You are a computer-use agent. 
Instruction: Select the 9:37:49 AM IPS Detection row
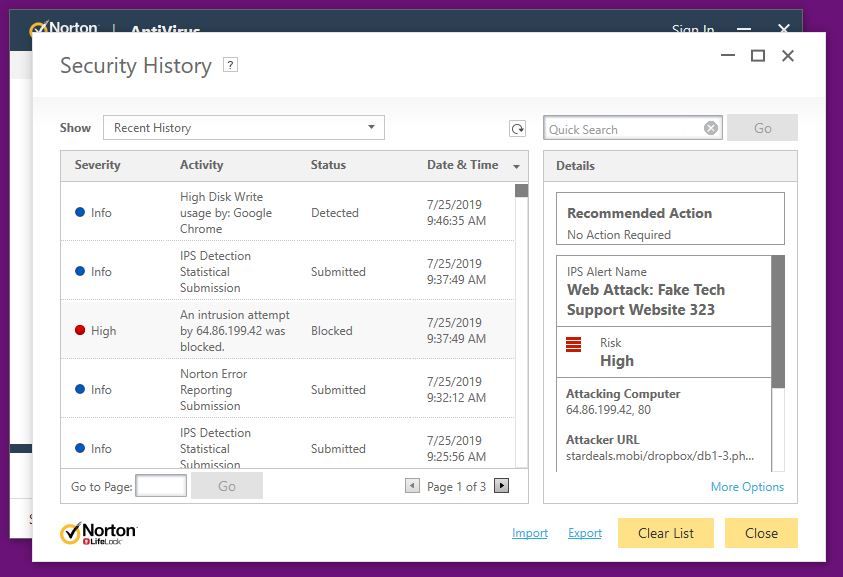click(x=288, y=271)
